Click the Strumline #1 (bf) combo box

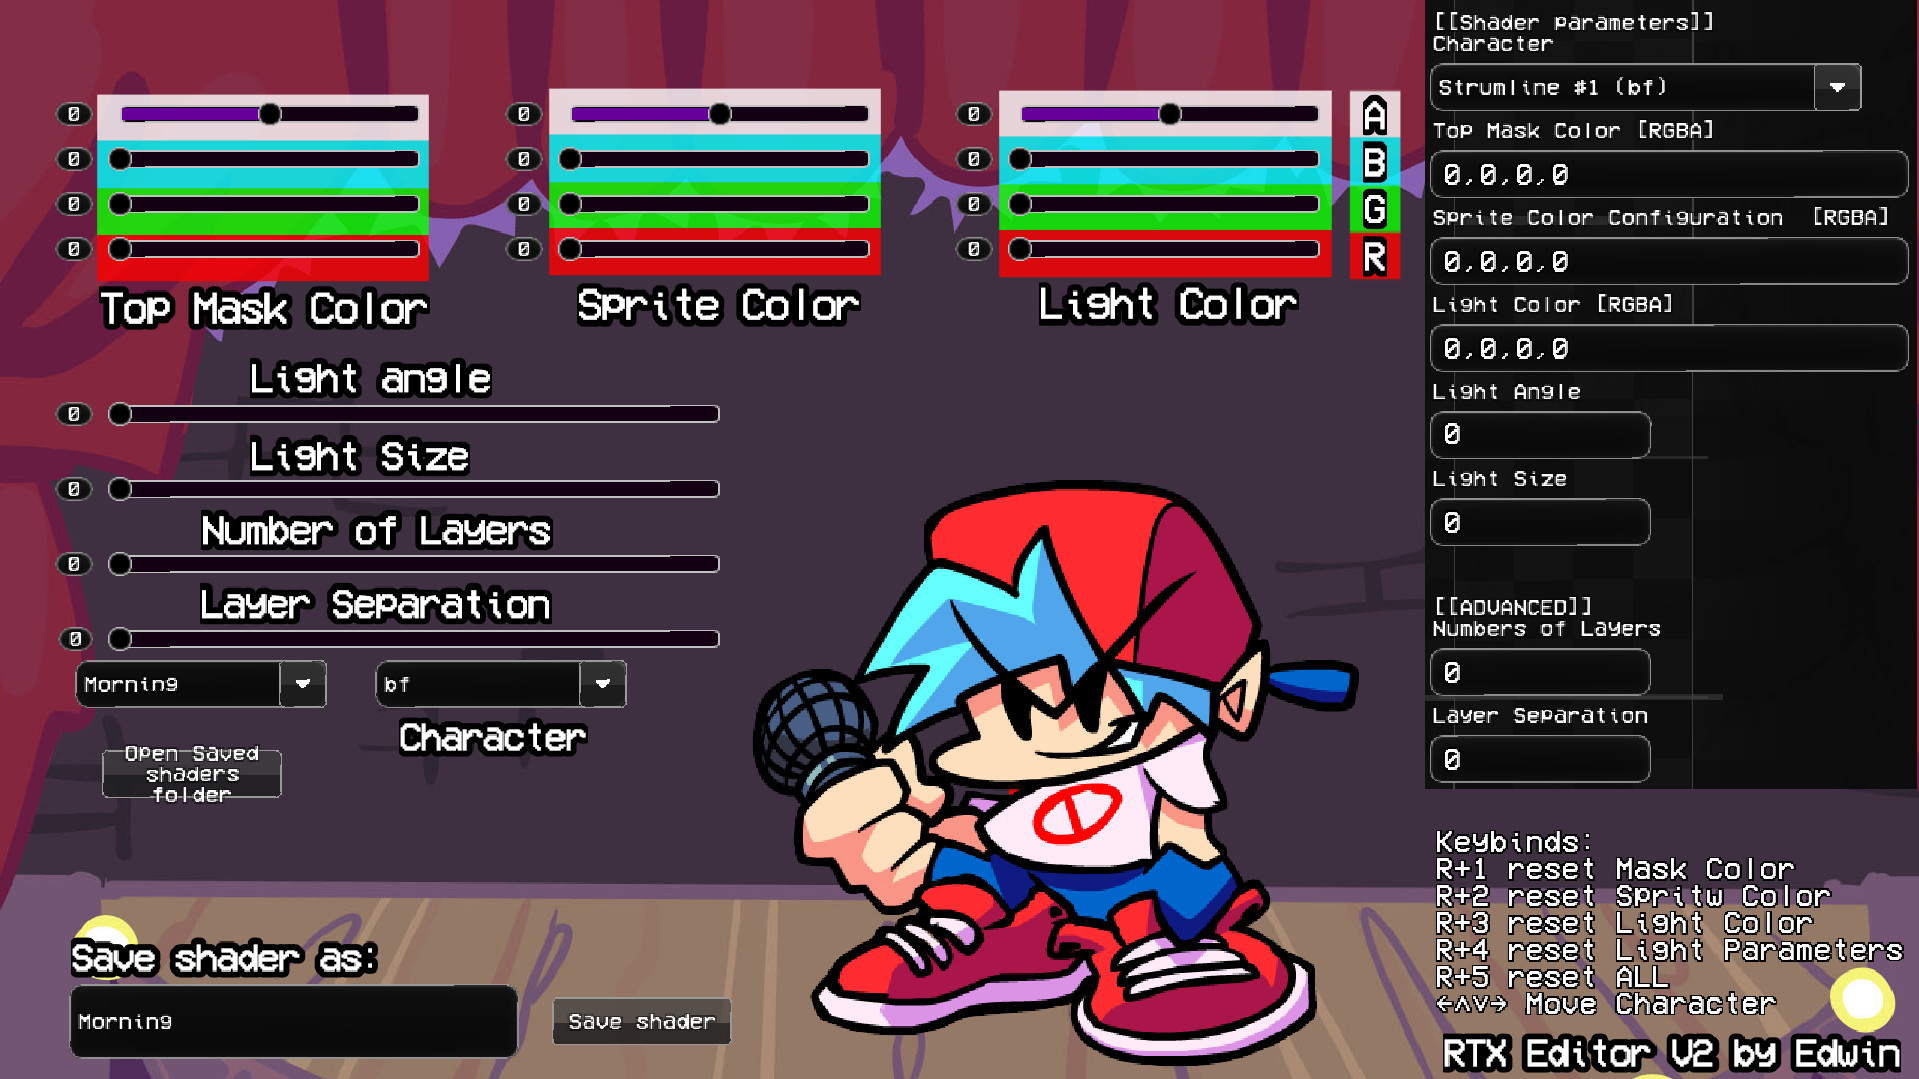click(x=1645, y=87)
